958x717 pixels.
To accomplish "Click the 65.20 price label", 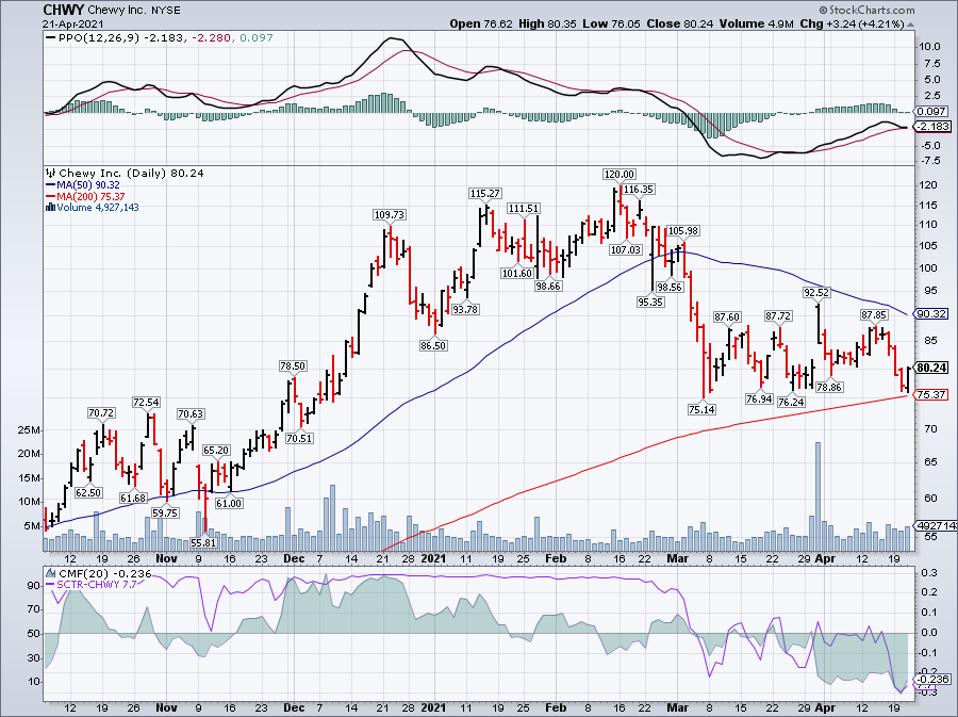I will (216, 450).
